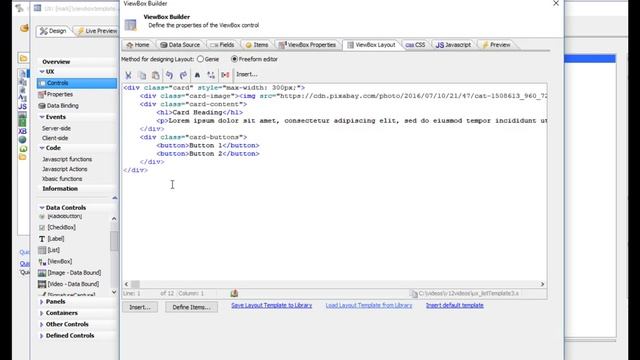
Task: Click the Controls item icon in UX list
Action: (x=42, y=83)
